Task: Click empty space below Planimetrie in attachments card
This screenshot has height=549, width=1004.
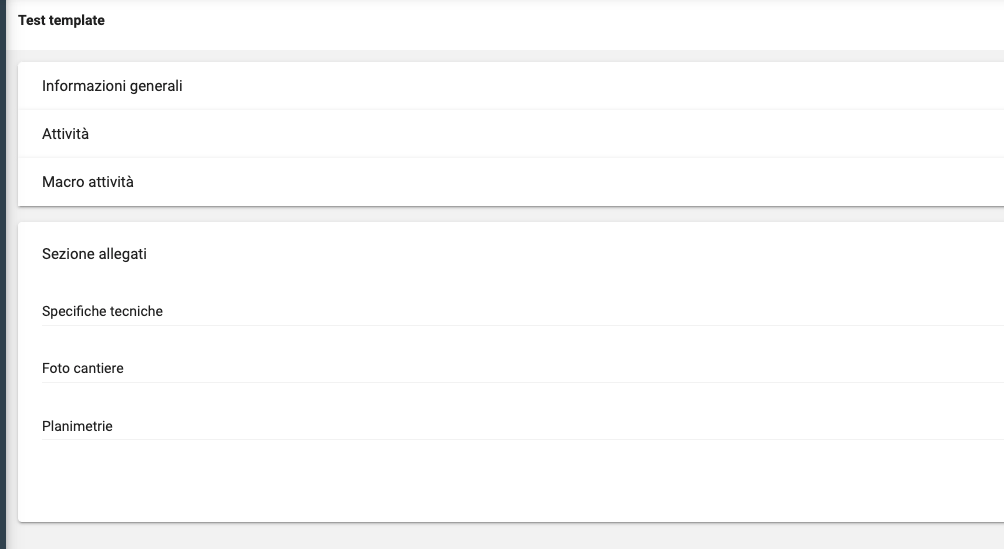Action: pos(500,480)
